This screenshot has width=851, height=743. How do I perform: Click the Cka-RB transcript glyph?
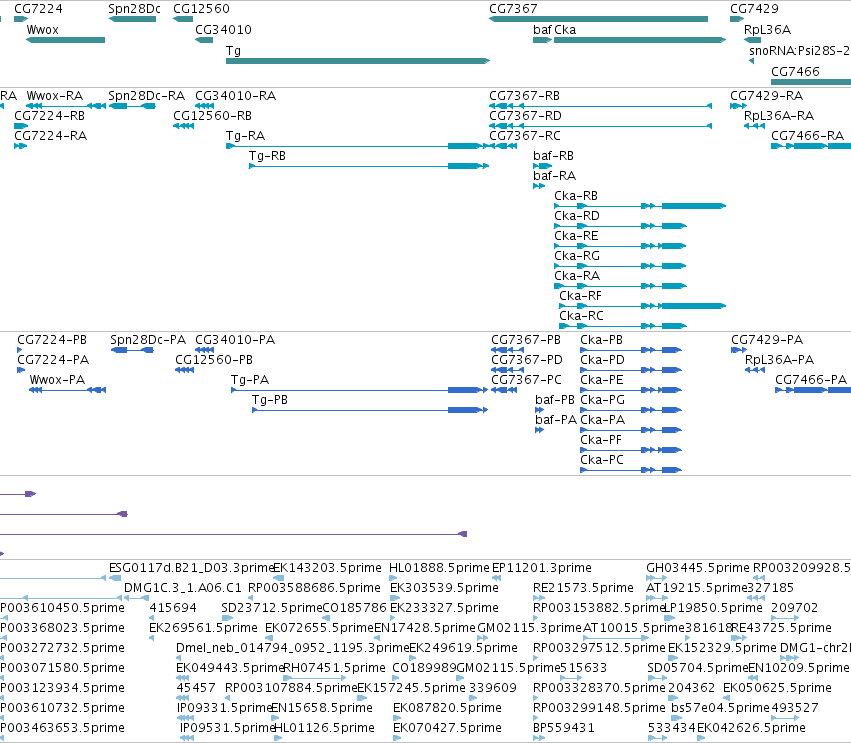tap(640, 206)
